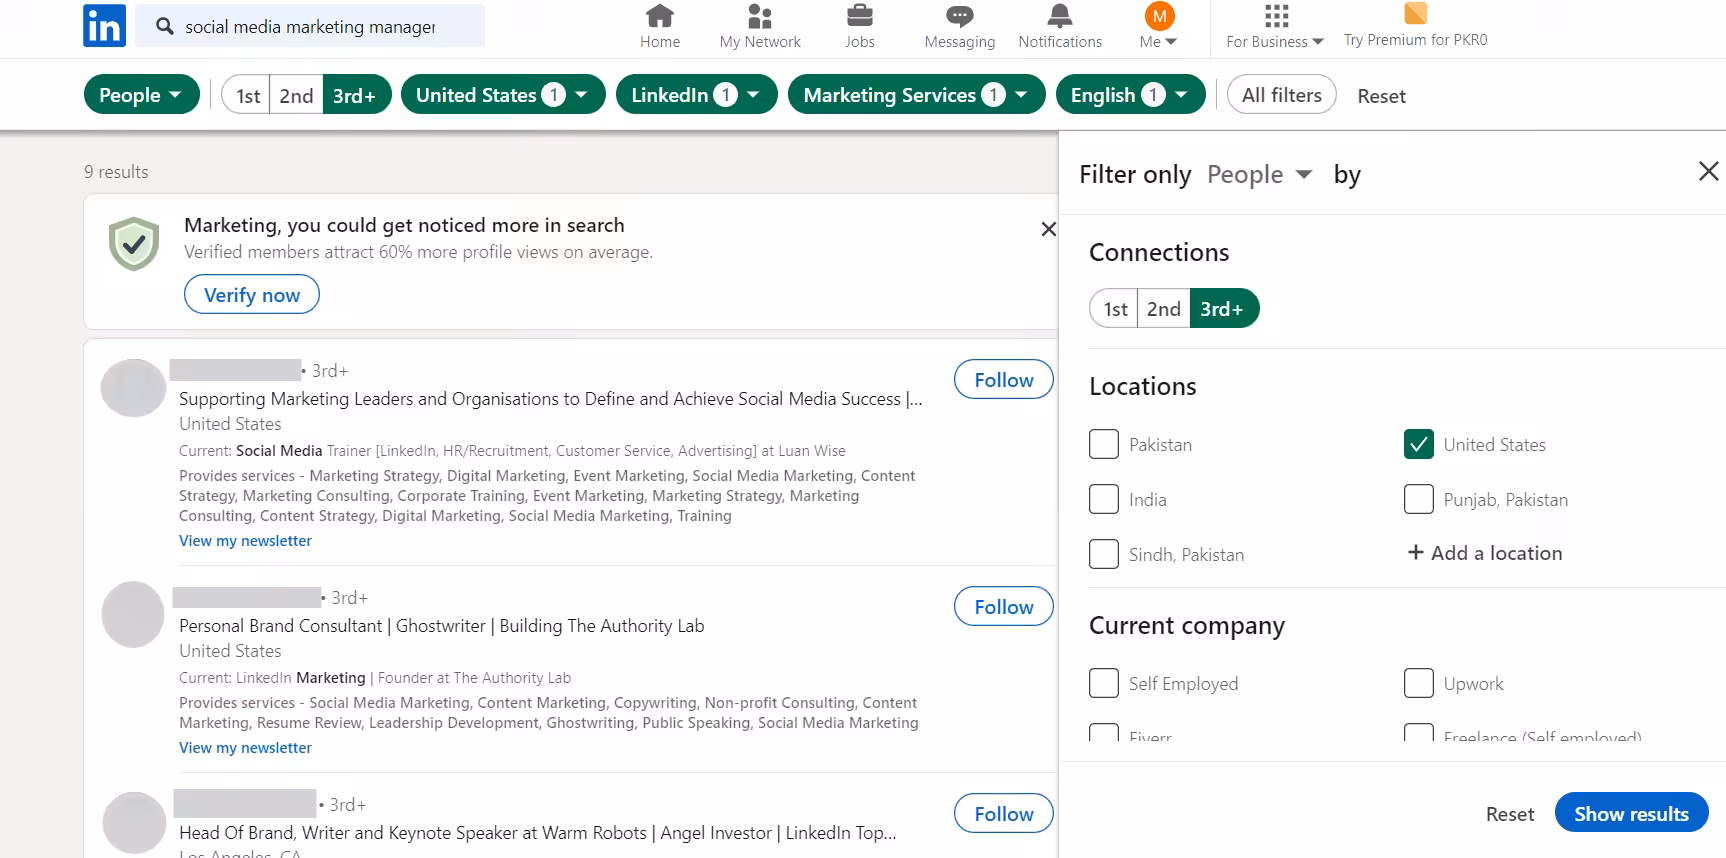
Task: Check the Self Employed company checkbox
Action: pos(1104,683)
